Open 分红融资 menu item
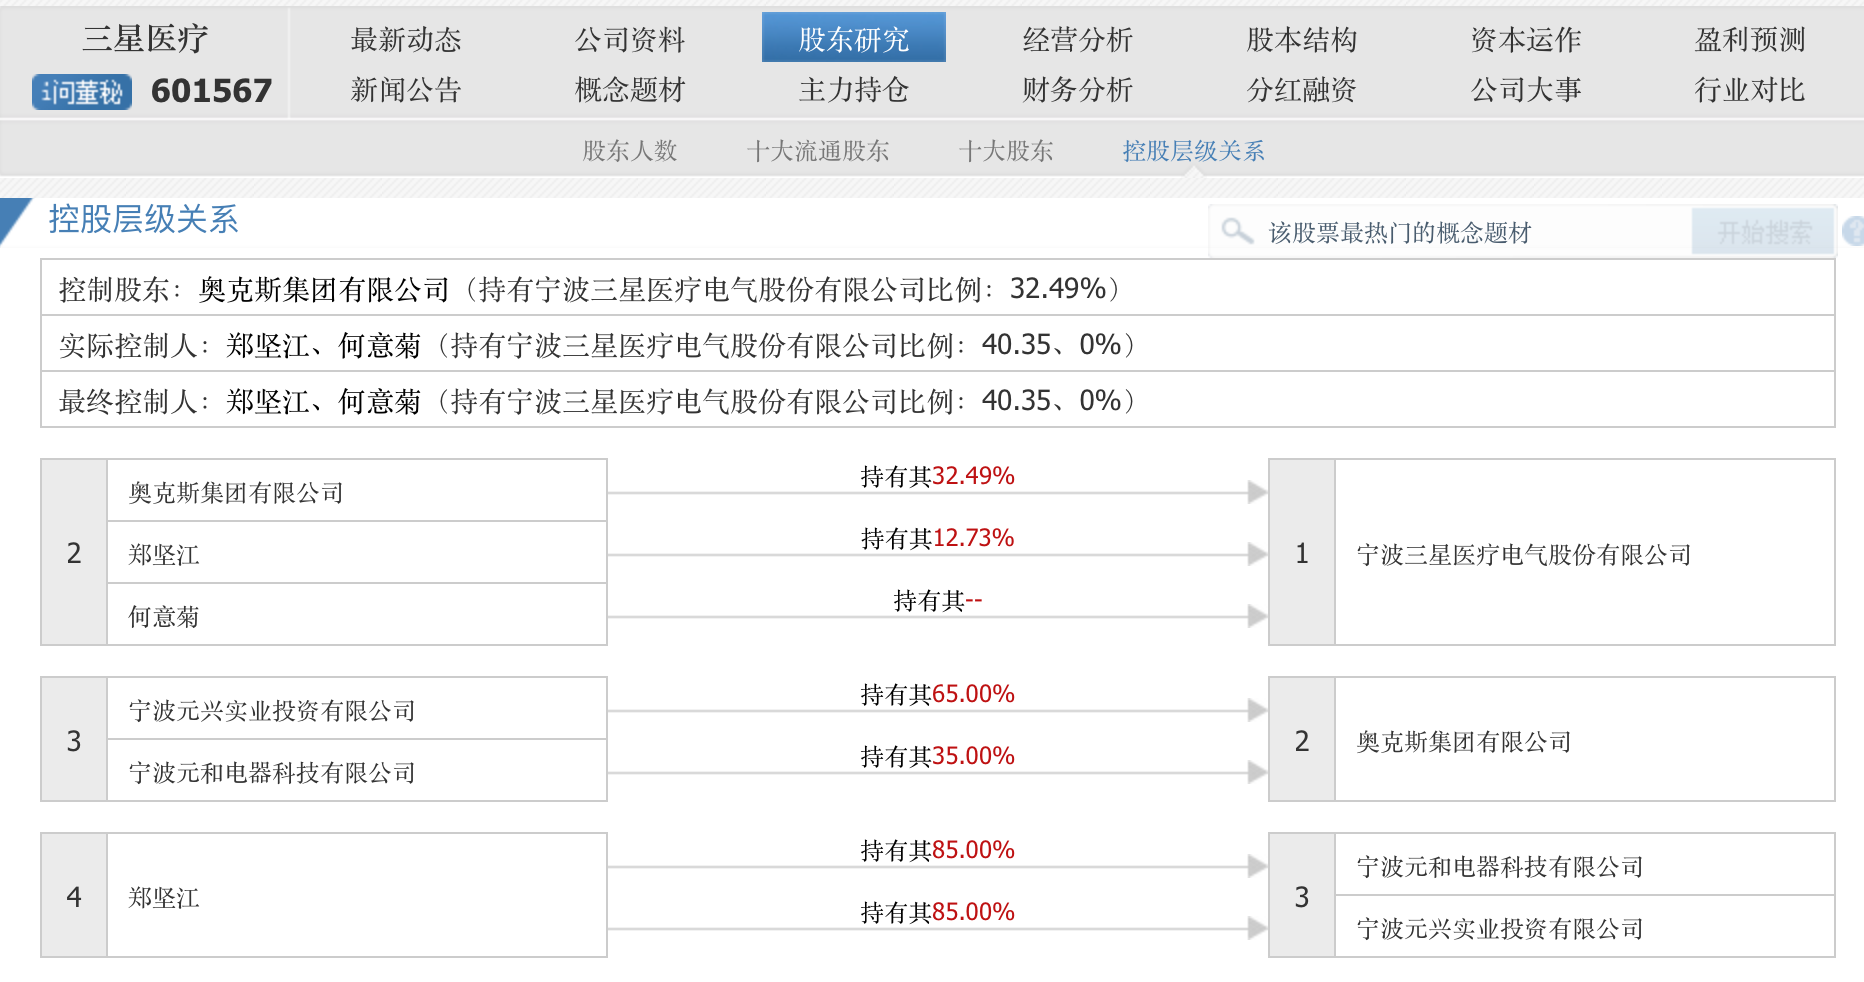This screenshot has width=1864, height=982. point(1301,90)
